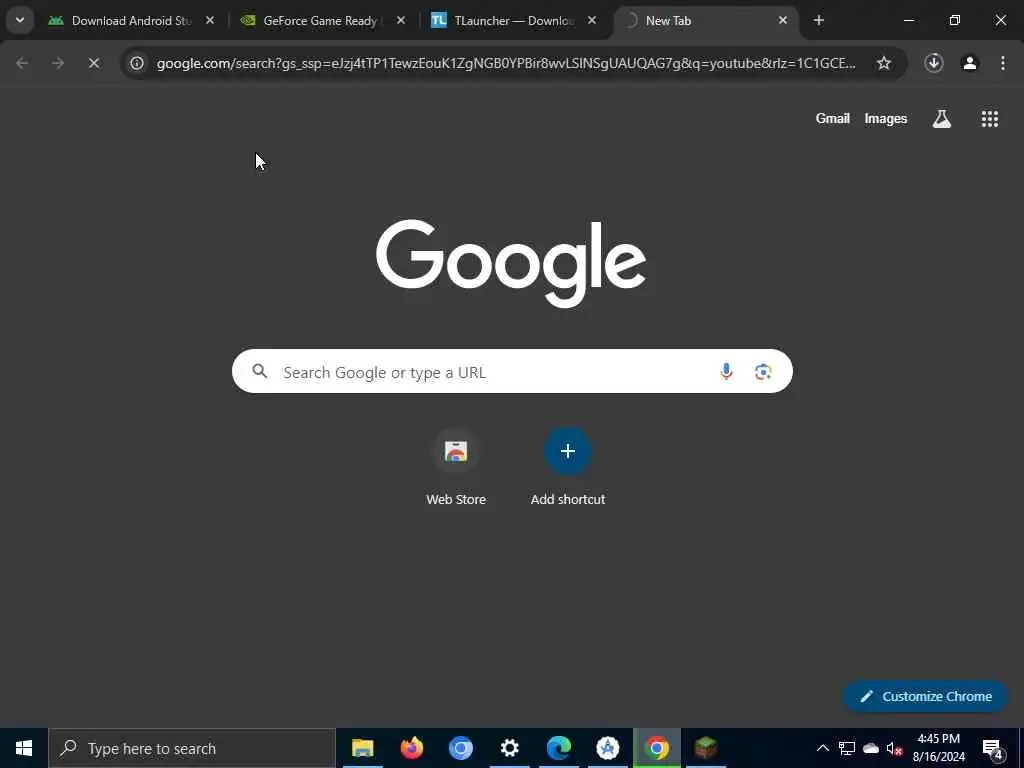
Task: Go forward to the next page
Action: point(58,63)
